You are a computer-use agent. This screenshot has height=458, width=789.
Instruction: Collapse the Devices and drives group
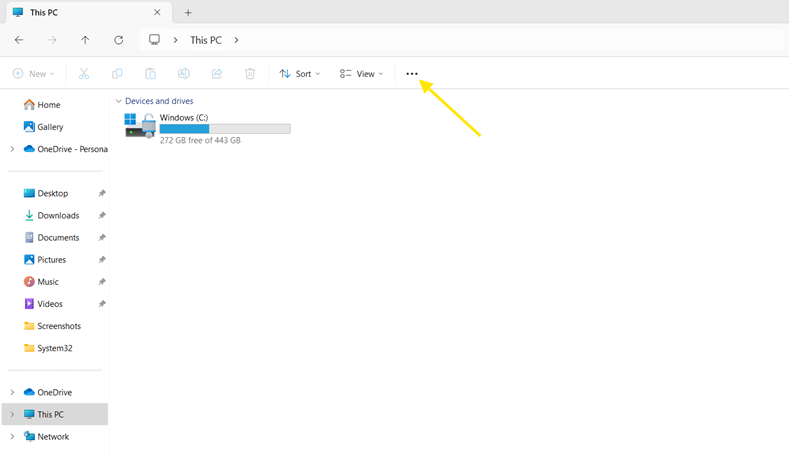(x=119, y=101)
